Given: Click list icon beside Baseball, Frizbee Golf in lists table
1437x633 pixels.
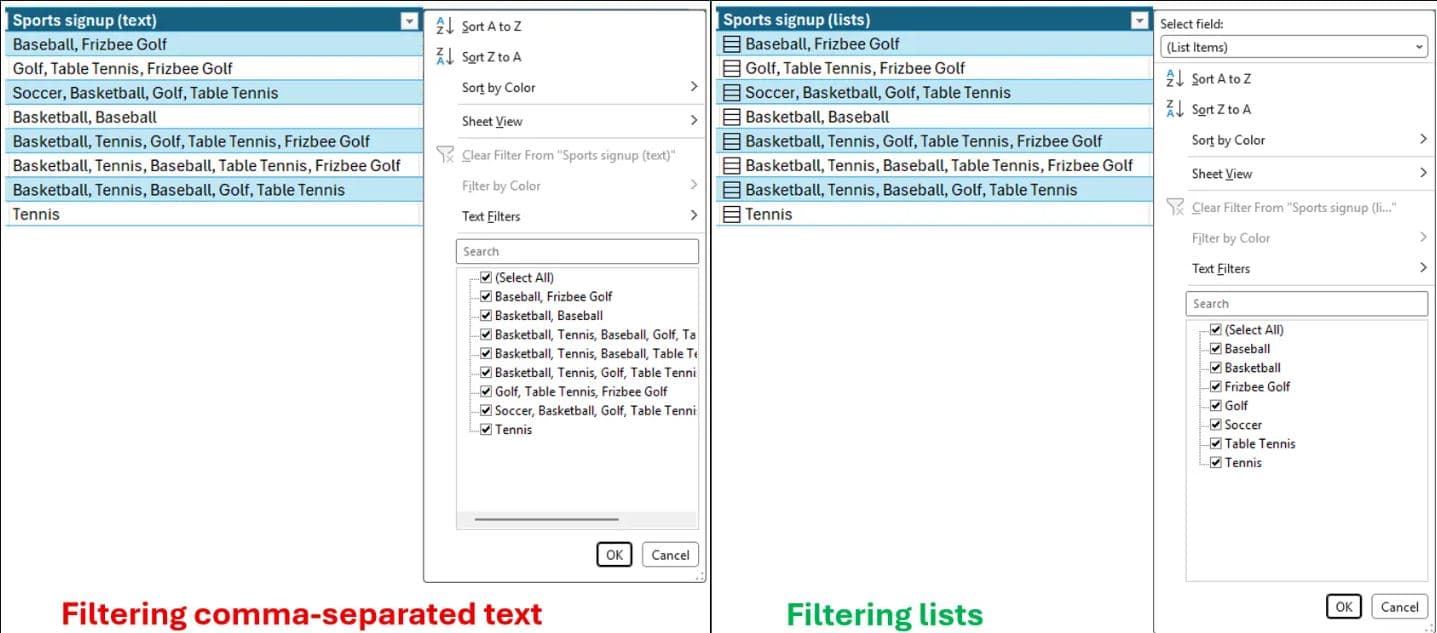Looking at the screenshot, I should (732, 44).
